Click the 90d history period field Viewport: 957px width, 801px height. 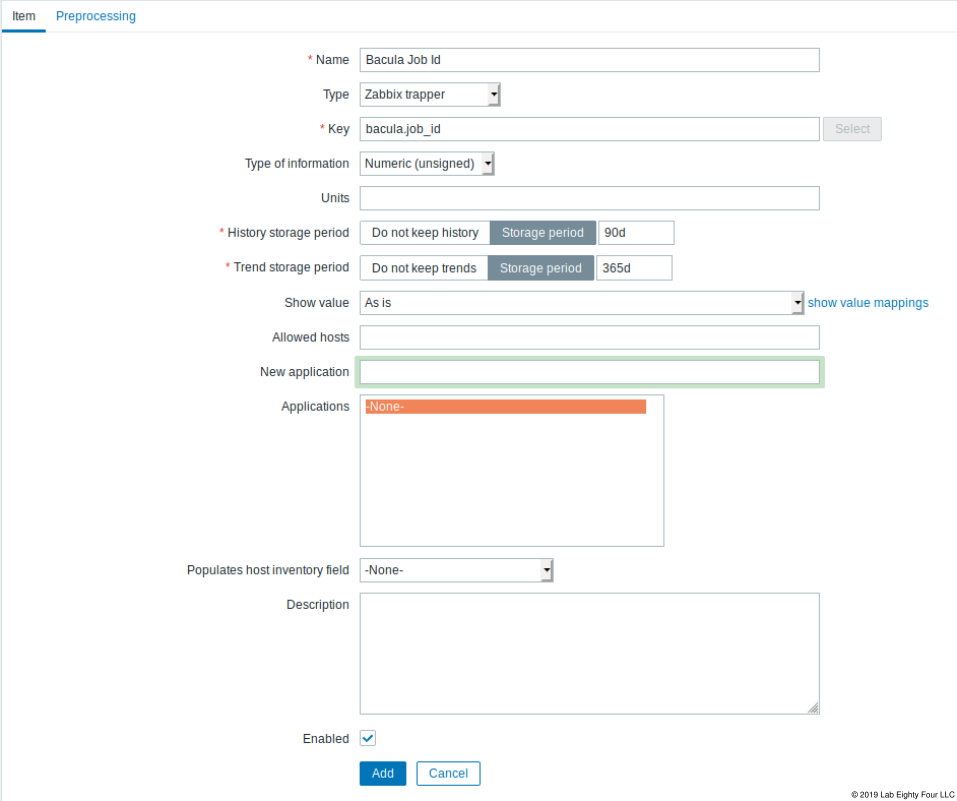tap(636, 233)
